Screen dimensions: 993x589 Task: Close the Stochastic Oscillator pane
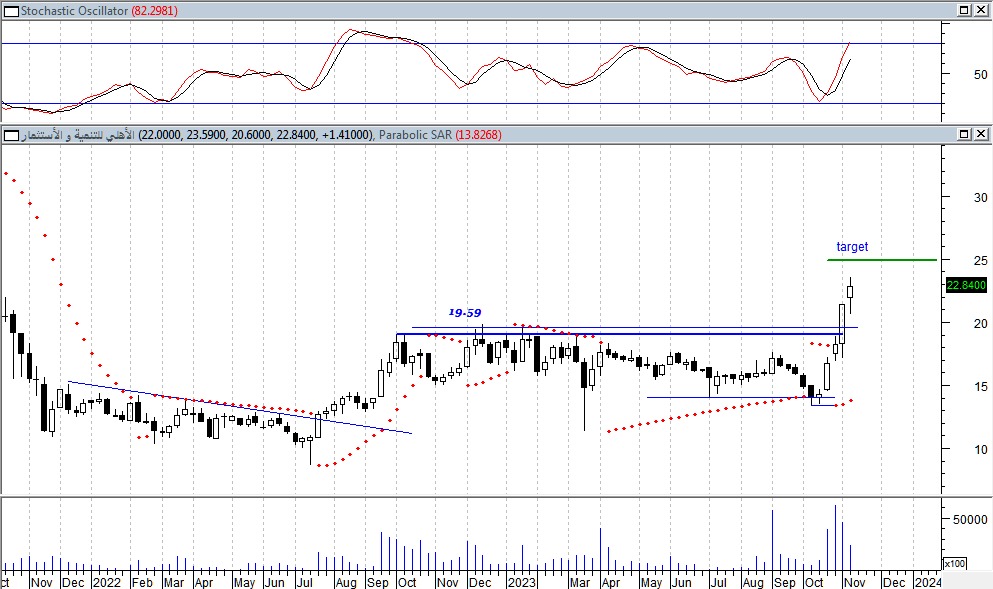(x=982, y=9)
